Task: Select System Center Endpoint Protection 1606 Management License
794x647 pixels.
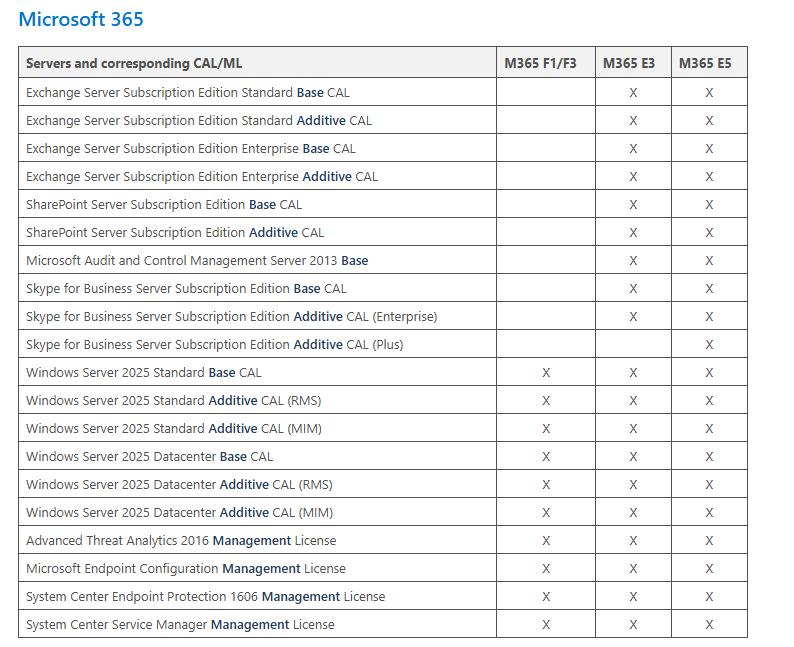Action: [206, 597]
